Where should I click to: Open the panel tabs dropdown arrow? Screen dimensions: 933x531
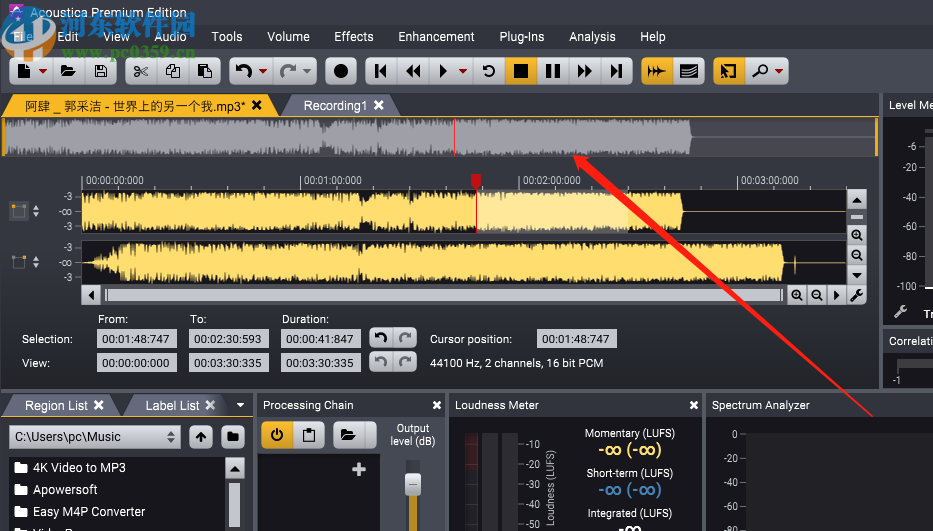point(240,405)
